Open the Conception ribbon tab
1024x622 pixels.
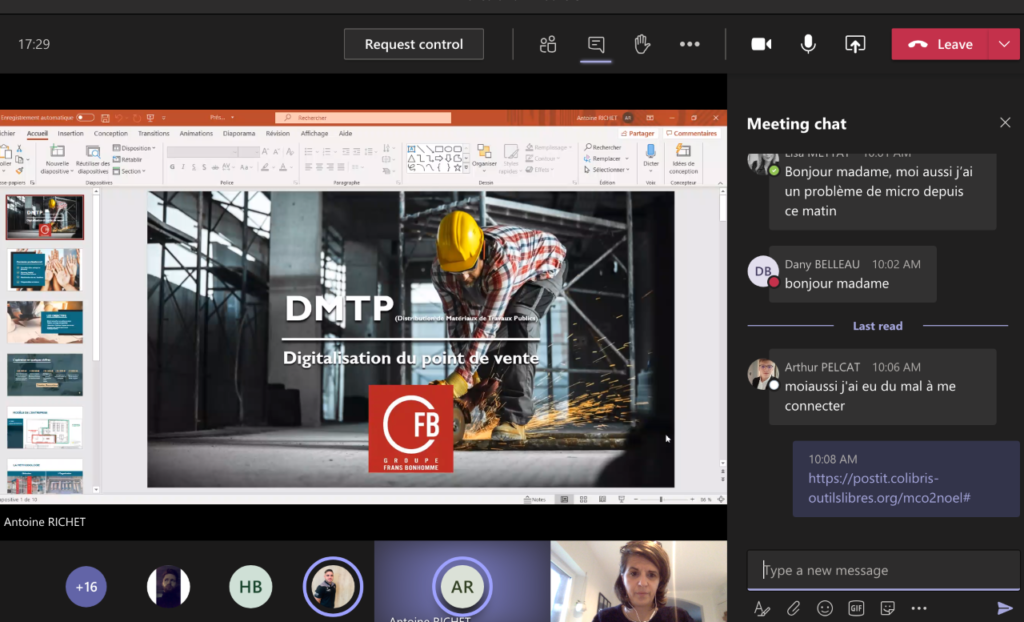coord(111,133)
